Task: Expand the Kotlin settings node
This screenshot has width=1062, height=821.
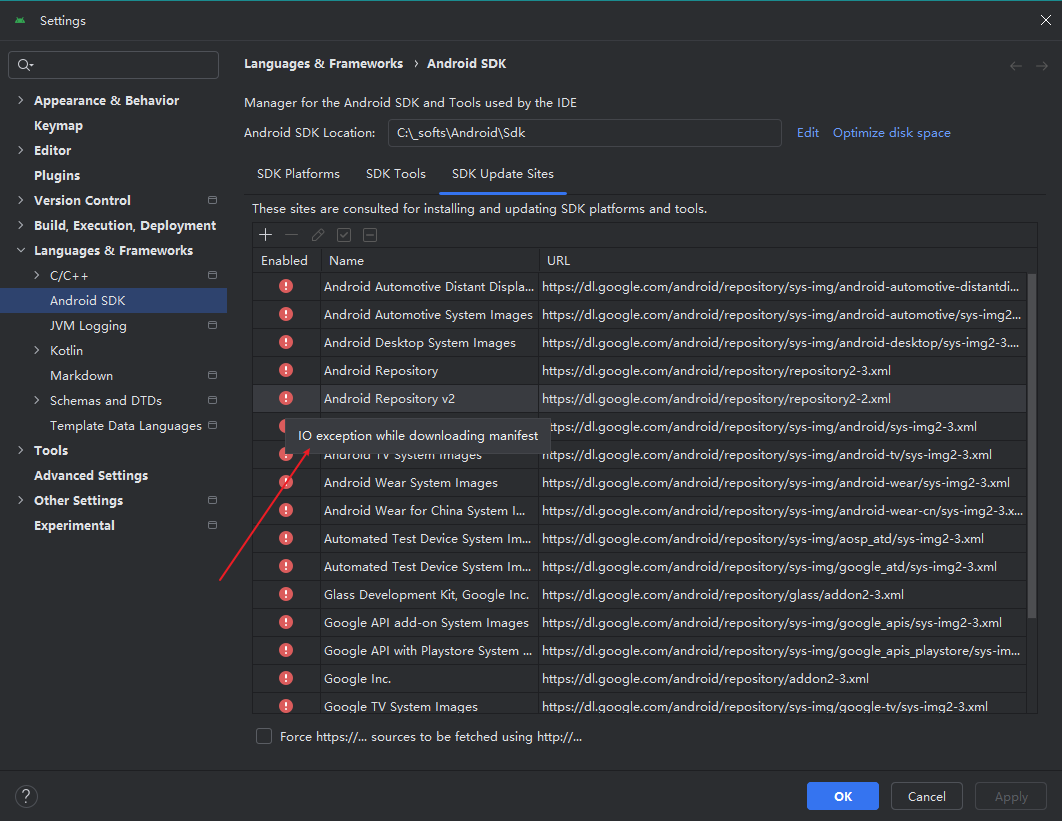Action: point(37,350)
